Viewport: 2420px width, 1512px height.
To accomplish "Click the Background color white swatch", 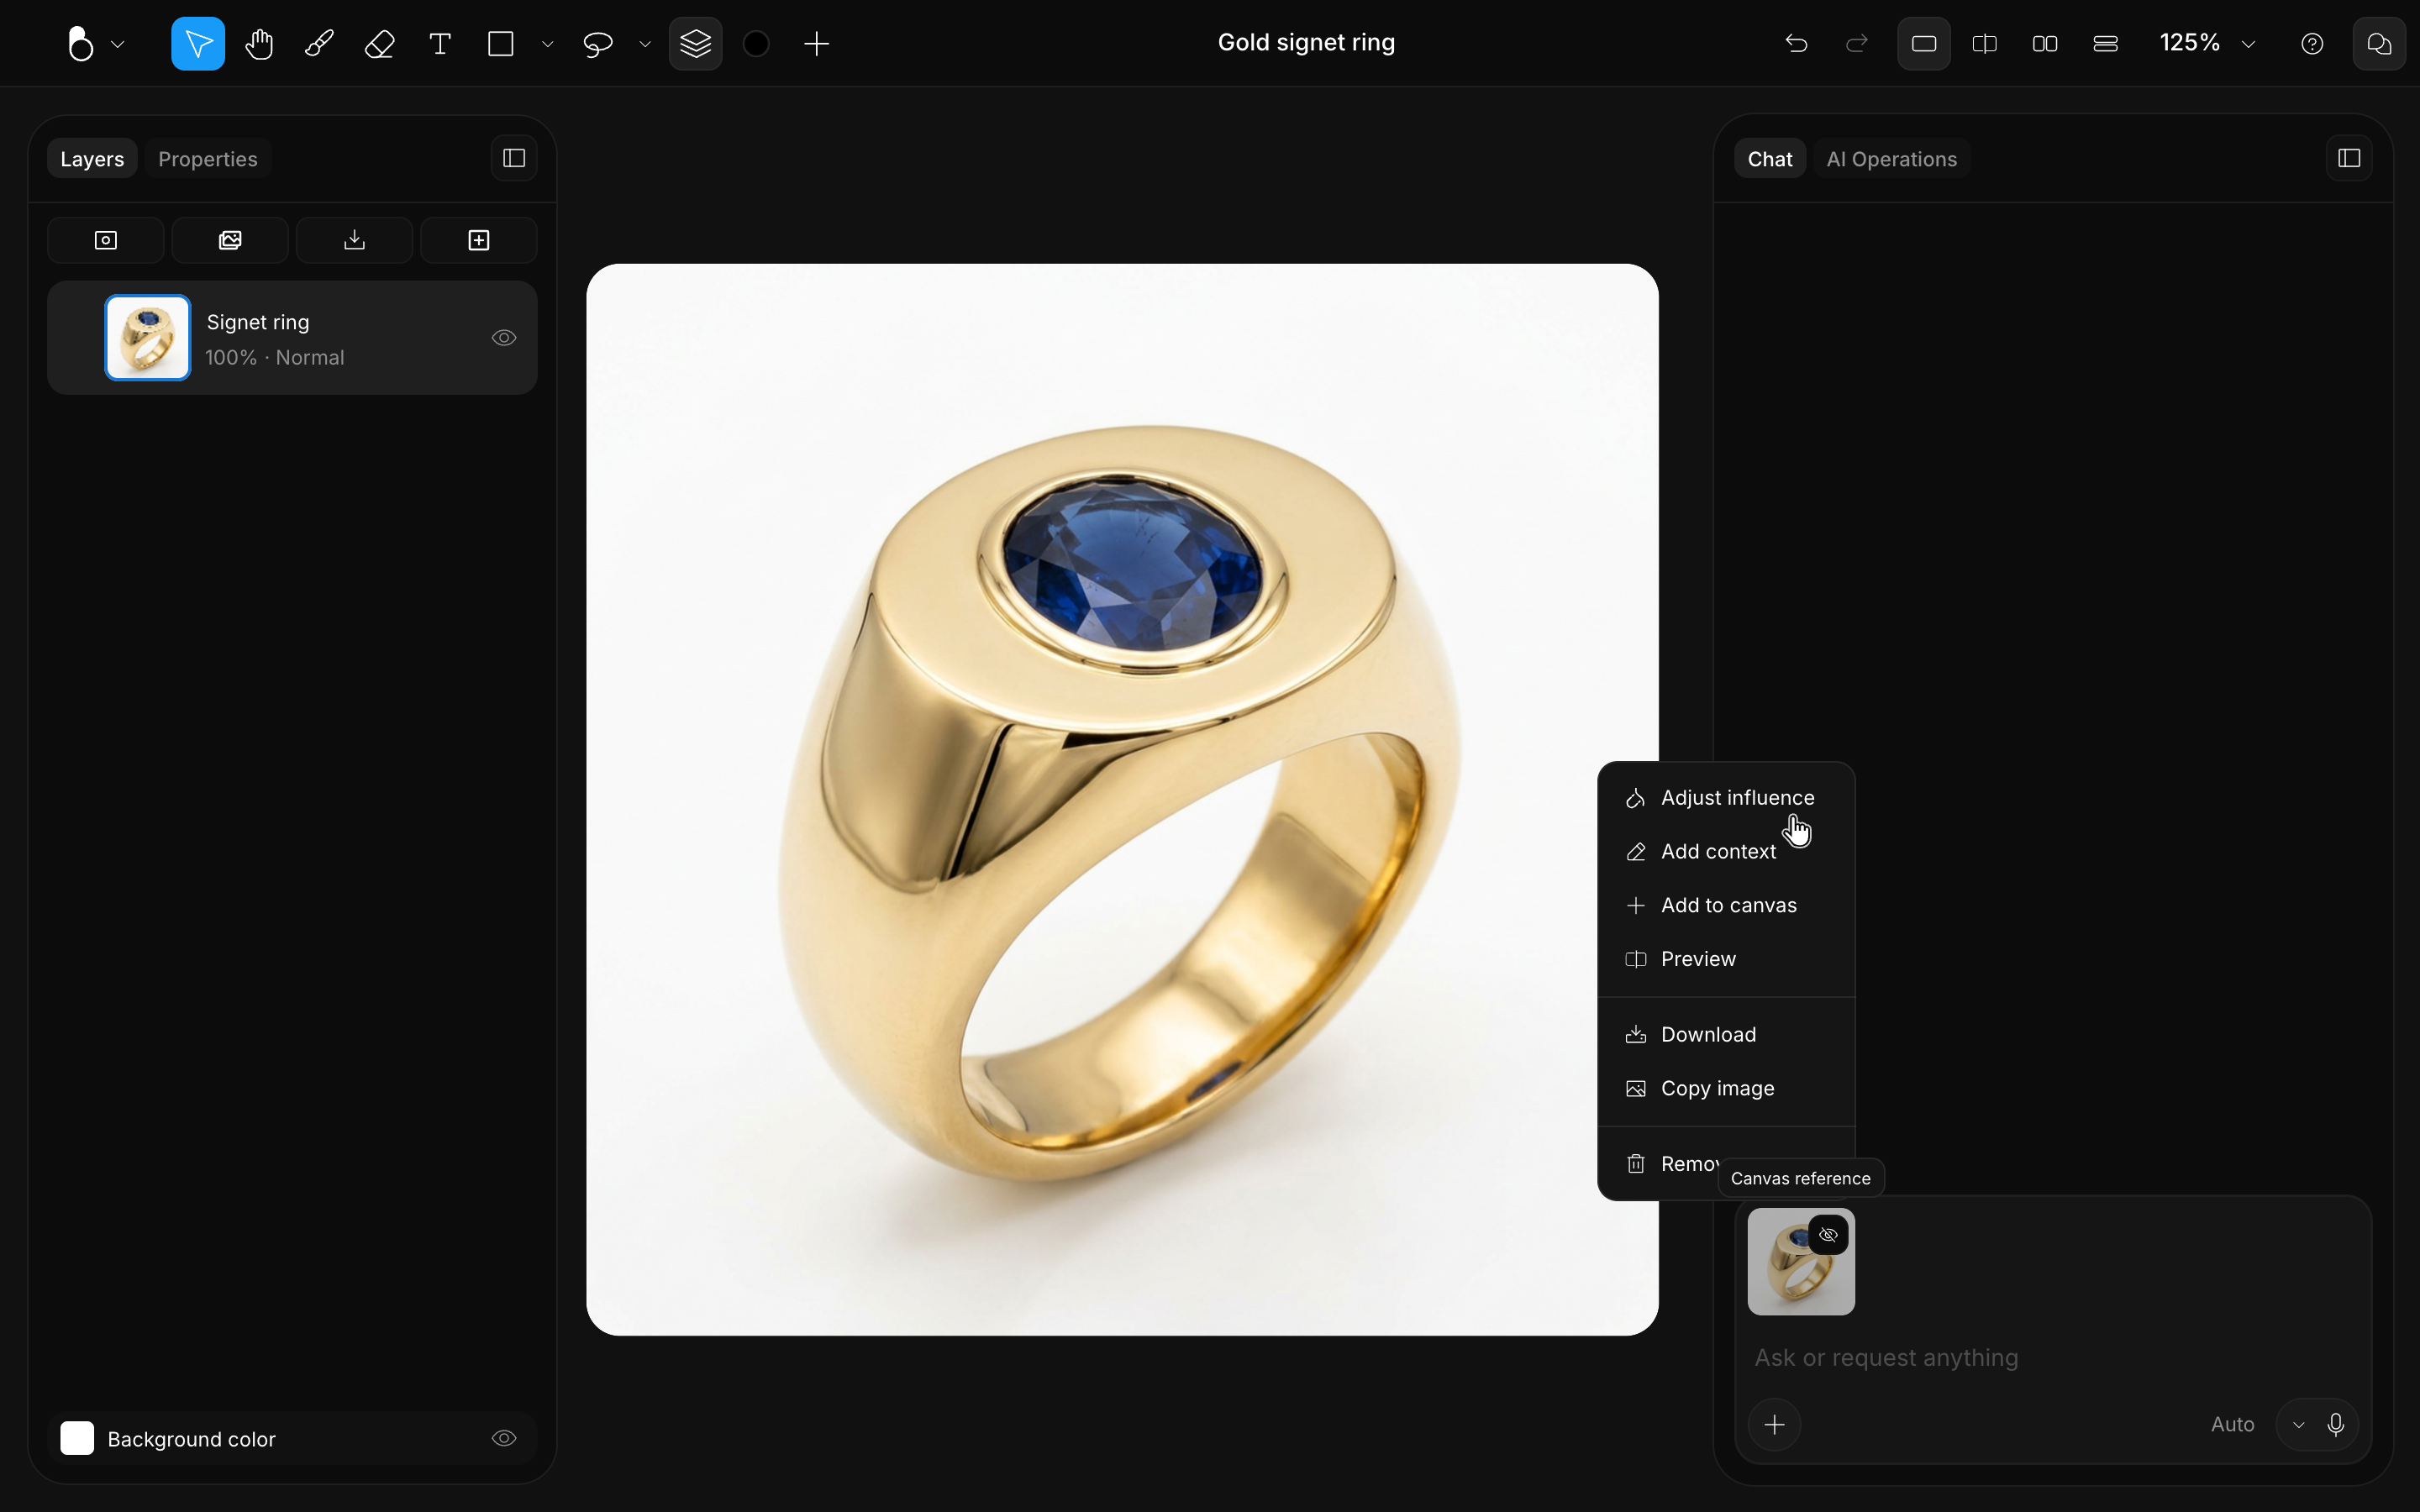I will [77, 1438].
